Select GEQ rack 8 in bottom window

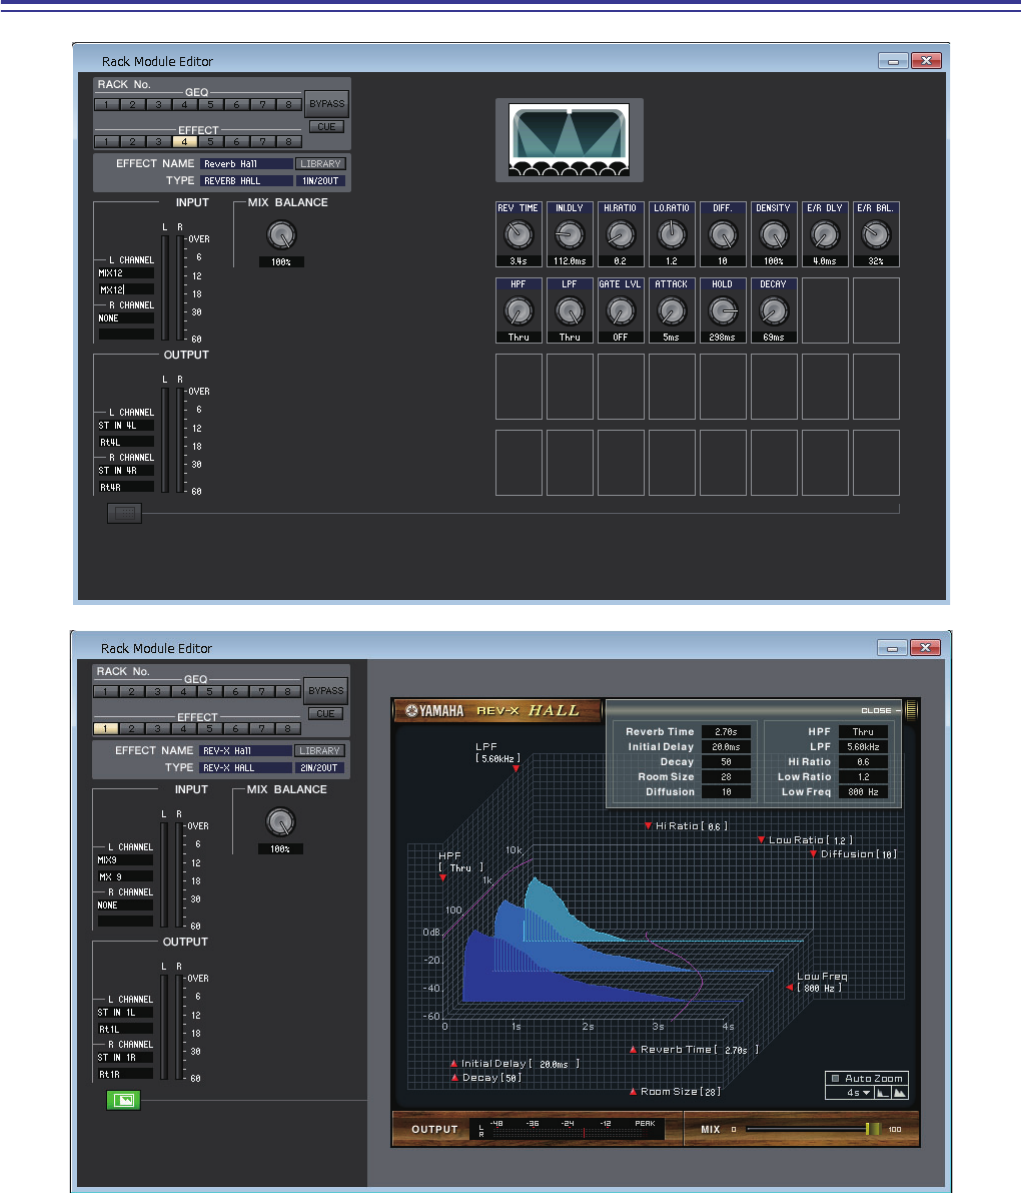pos(288,692)
